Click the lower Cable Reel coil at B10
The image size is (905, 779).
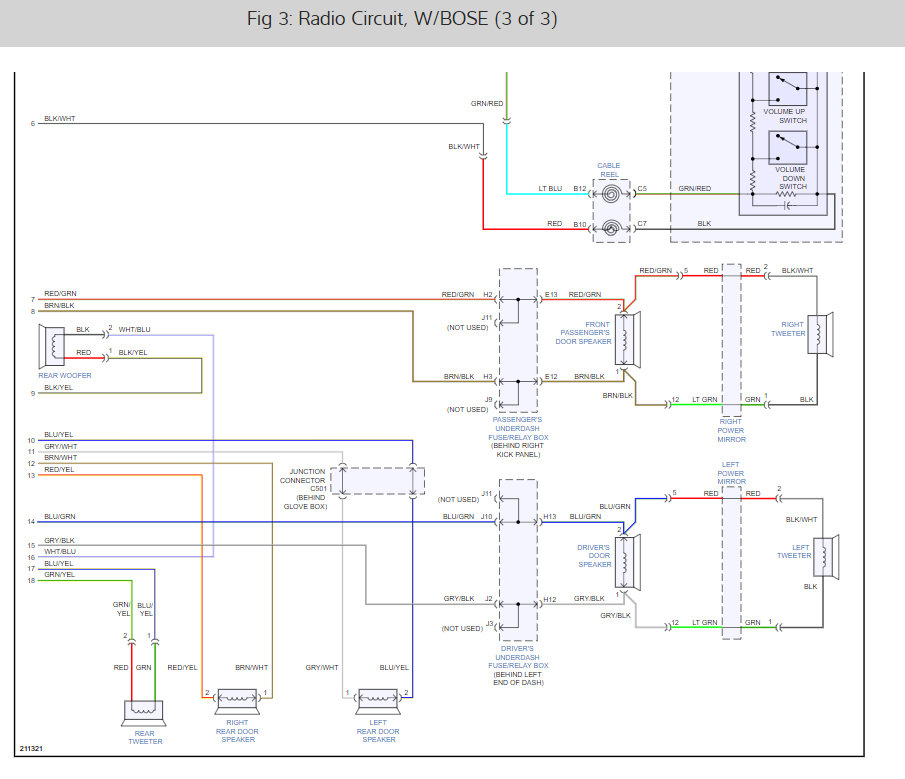[x=611, y=229]
